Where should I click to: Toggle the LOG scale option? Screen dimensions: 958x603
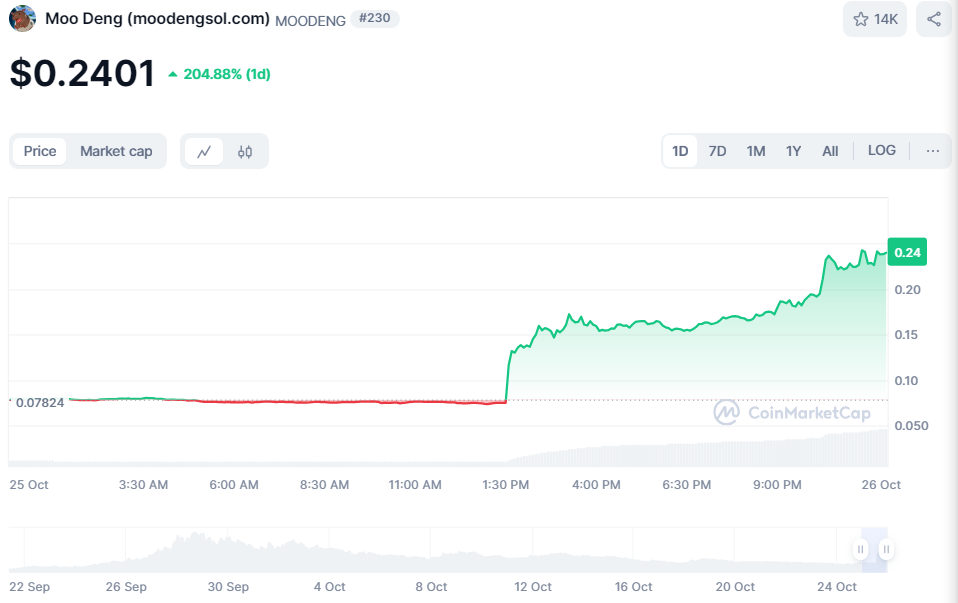882,150
